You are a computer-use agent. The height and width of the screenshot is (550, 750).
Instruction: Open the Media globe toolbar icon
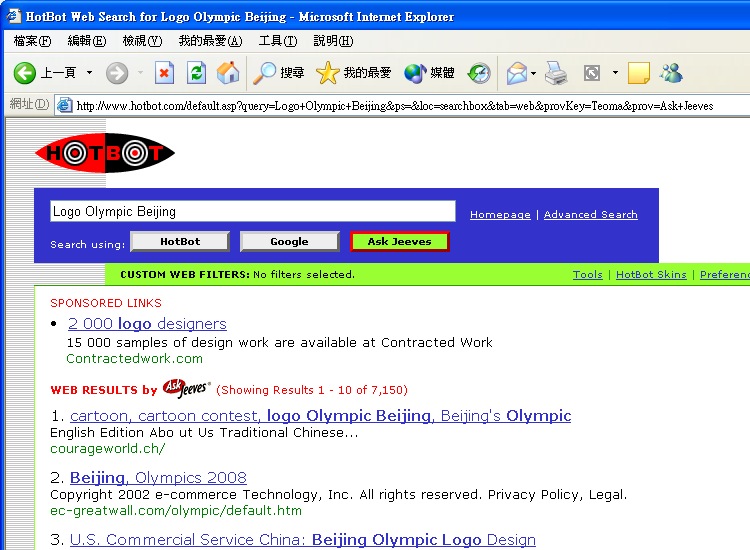(x=415, y=73)
